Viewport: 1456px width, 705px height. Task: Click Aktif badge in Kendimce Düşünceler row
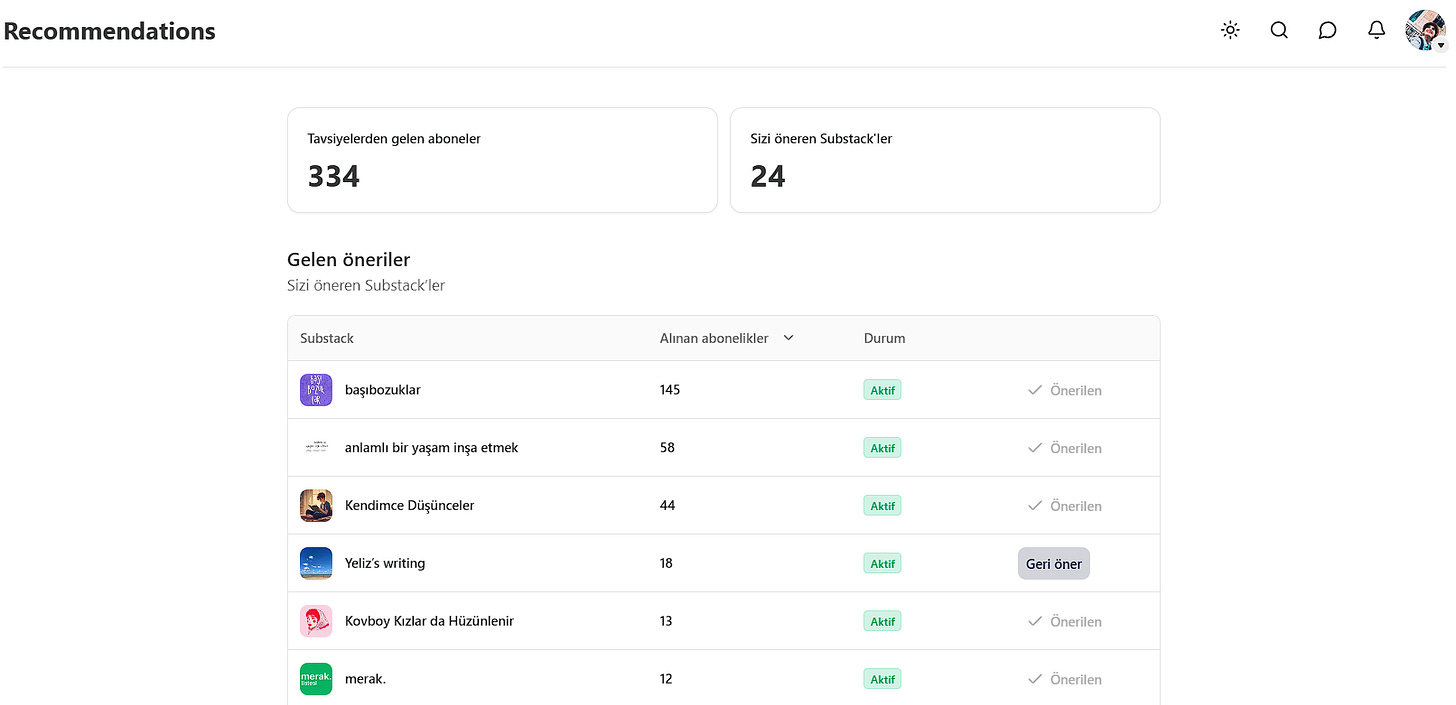coord(882,506)
